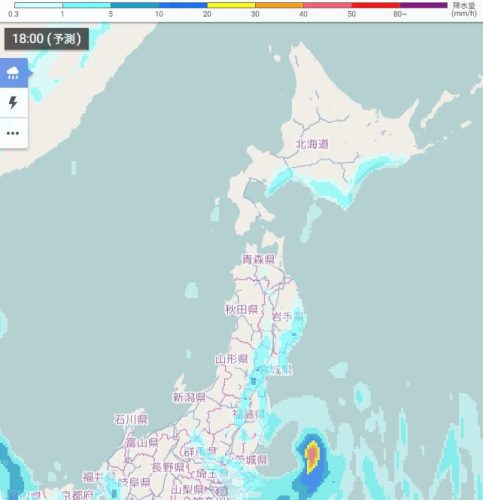
Task: Click the 岐阜県 prefecture label
Action: coord(134,482)
